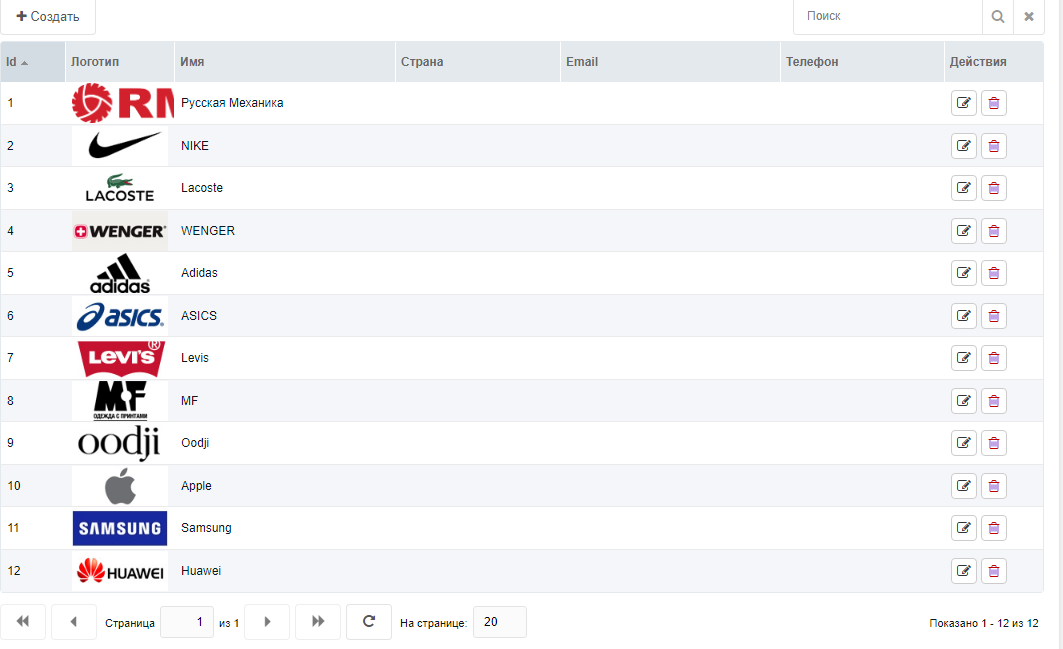Screen dimensions: 1063x649
Task: Open the rows per page selector
Action: coord(500,622)
